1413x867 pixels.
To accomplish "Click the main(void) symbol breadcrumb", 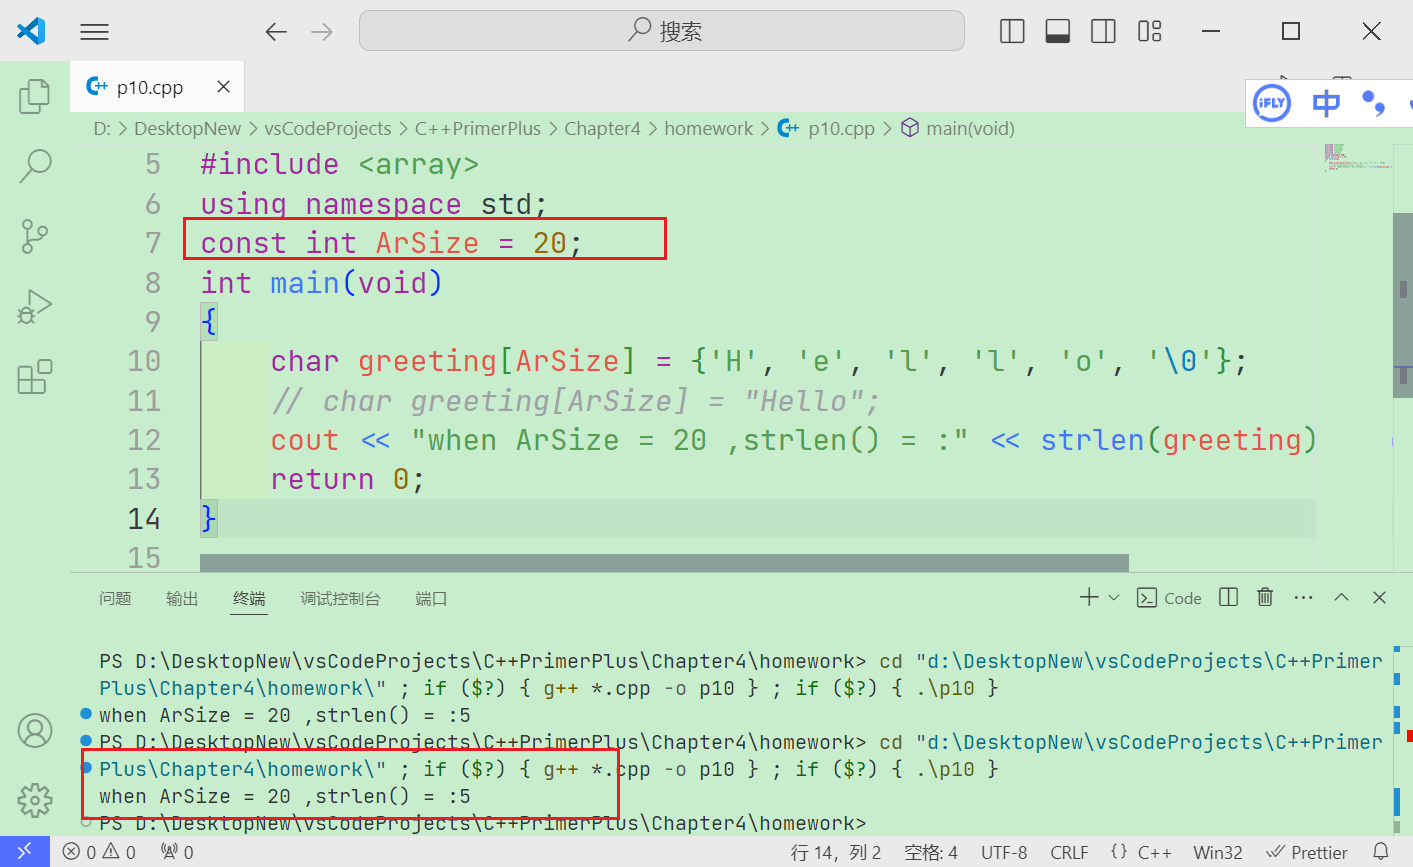I will (x=958, y=129).
